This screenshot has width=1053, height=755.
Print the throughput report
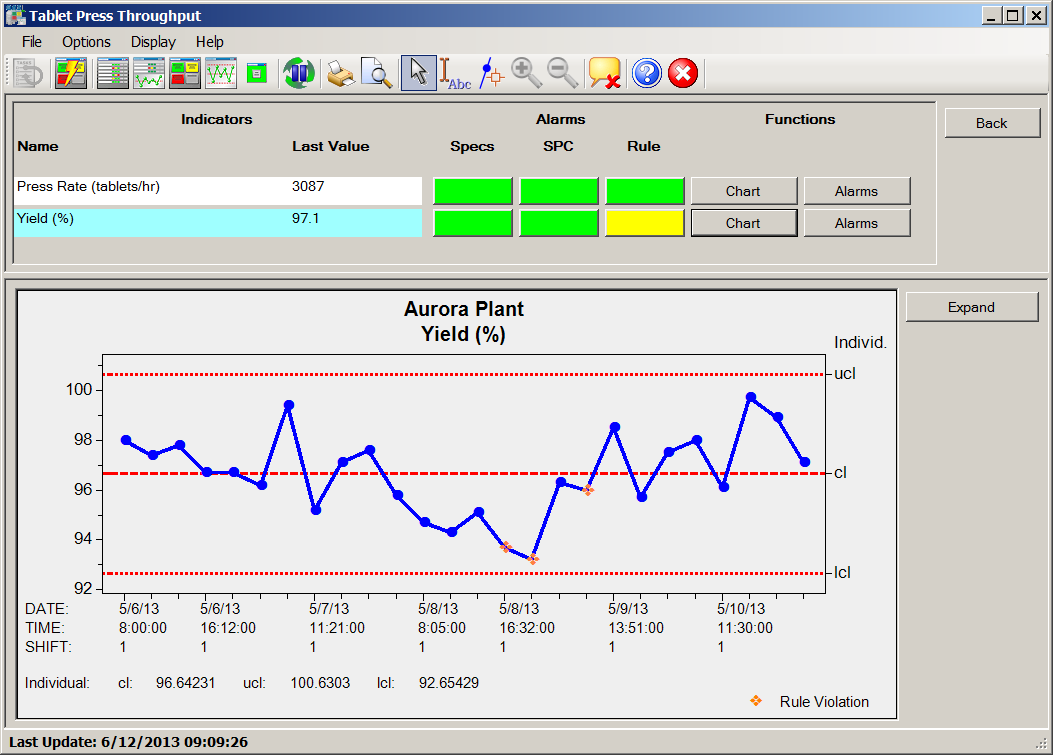point(339,72)
